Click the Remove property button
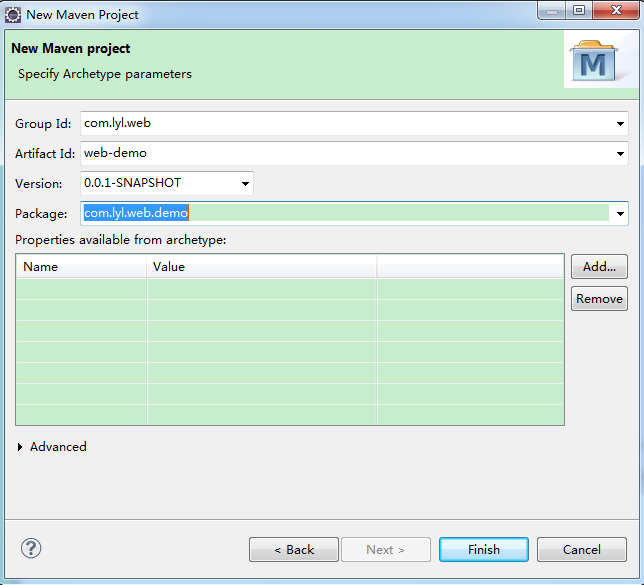The image size is (644, 585). pos(599,299)
